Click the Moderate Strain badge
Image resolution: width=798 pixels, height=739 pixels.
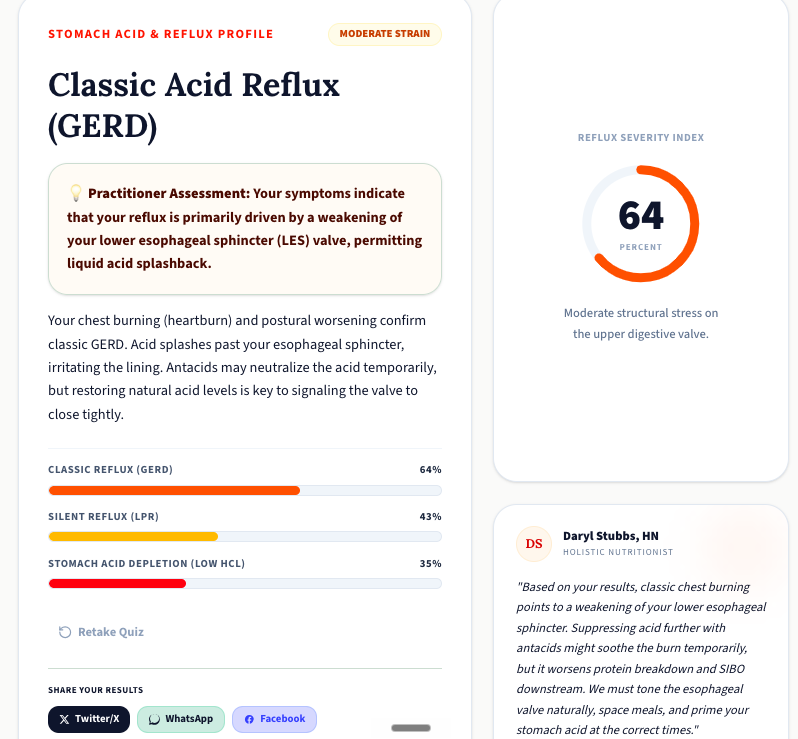coord(385,34)
